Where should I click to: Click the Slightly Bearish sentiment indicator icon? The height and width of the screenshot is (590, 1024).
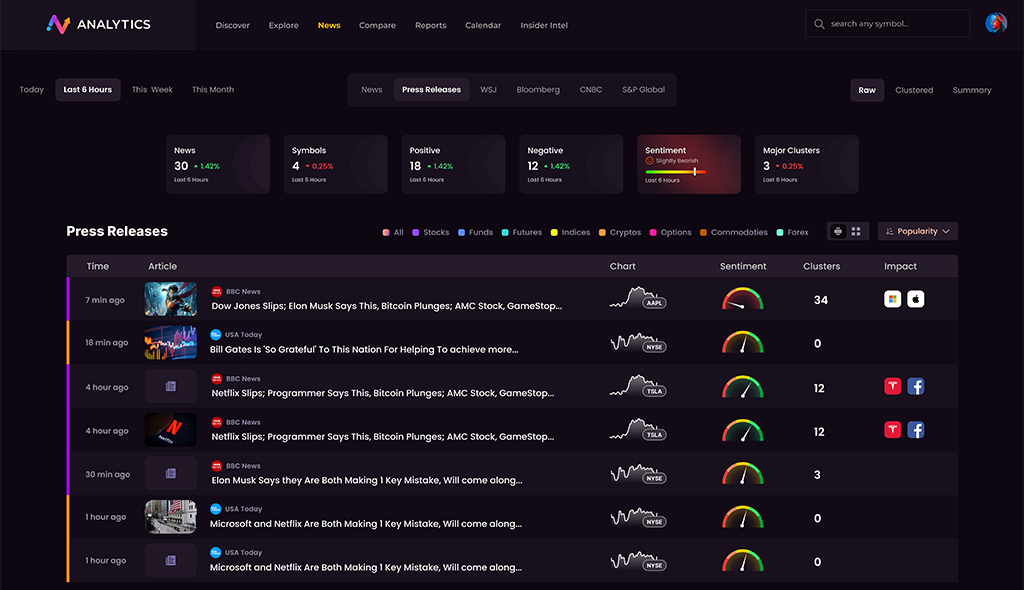pos(649,161)
